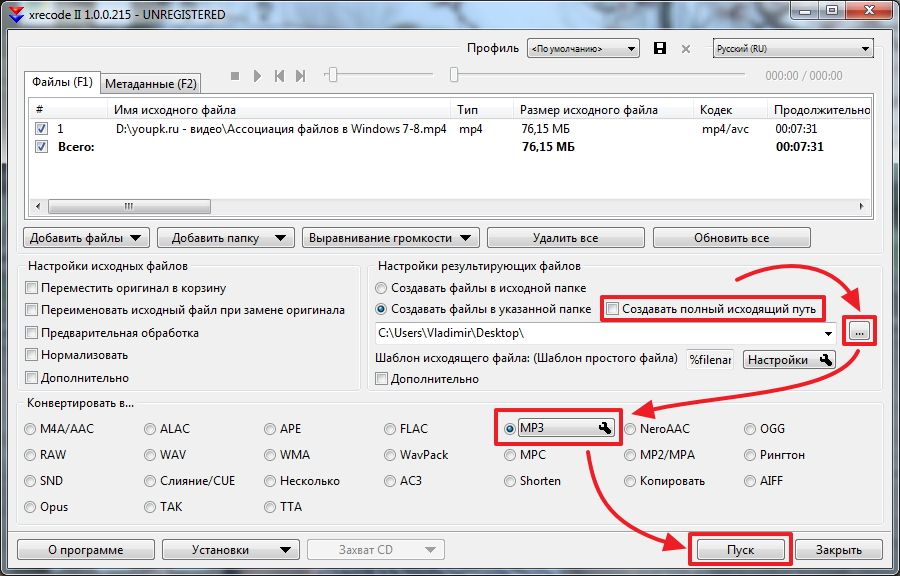Viewport: 900px width, 576px height.
Task: Click the Имя исходного файла column header
Action: [278, 110]
